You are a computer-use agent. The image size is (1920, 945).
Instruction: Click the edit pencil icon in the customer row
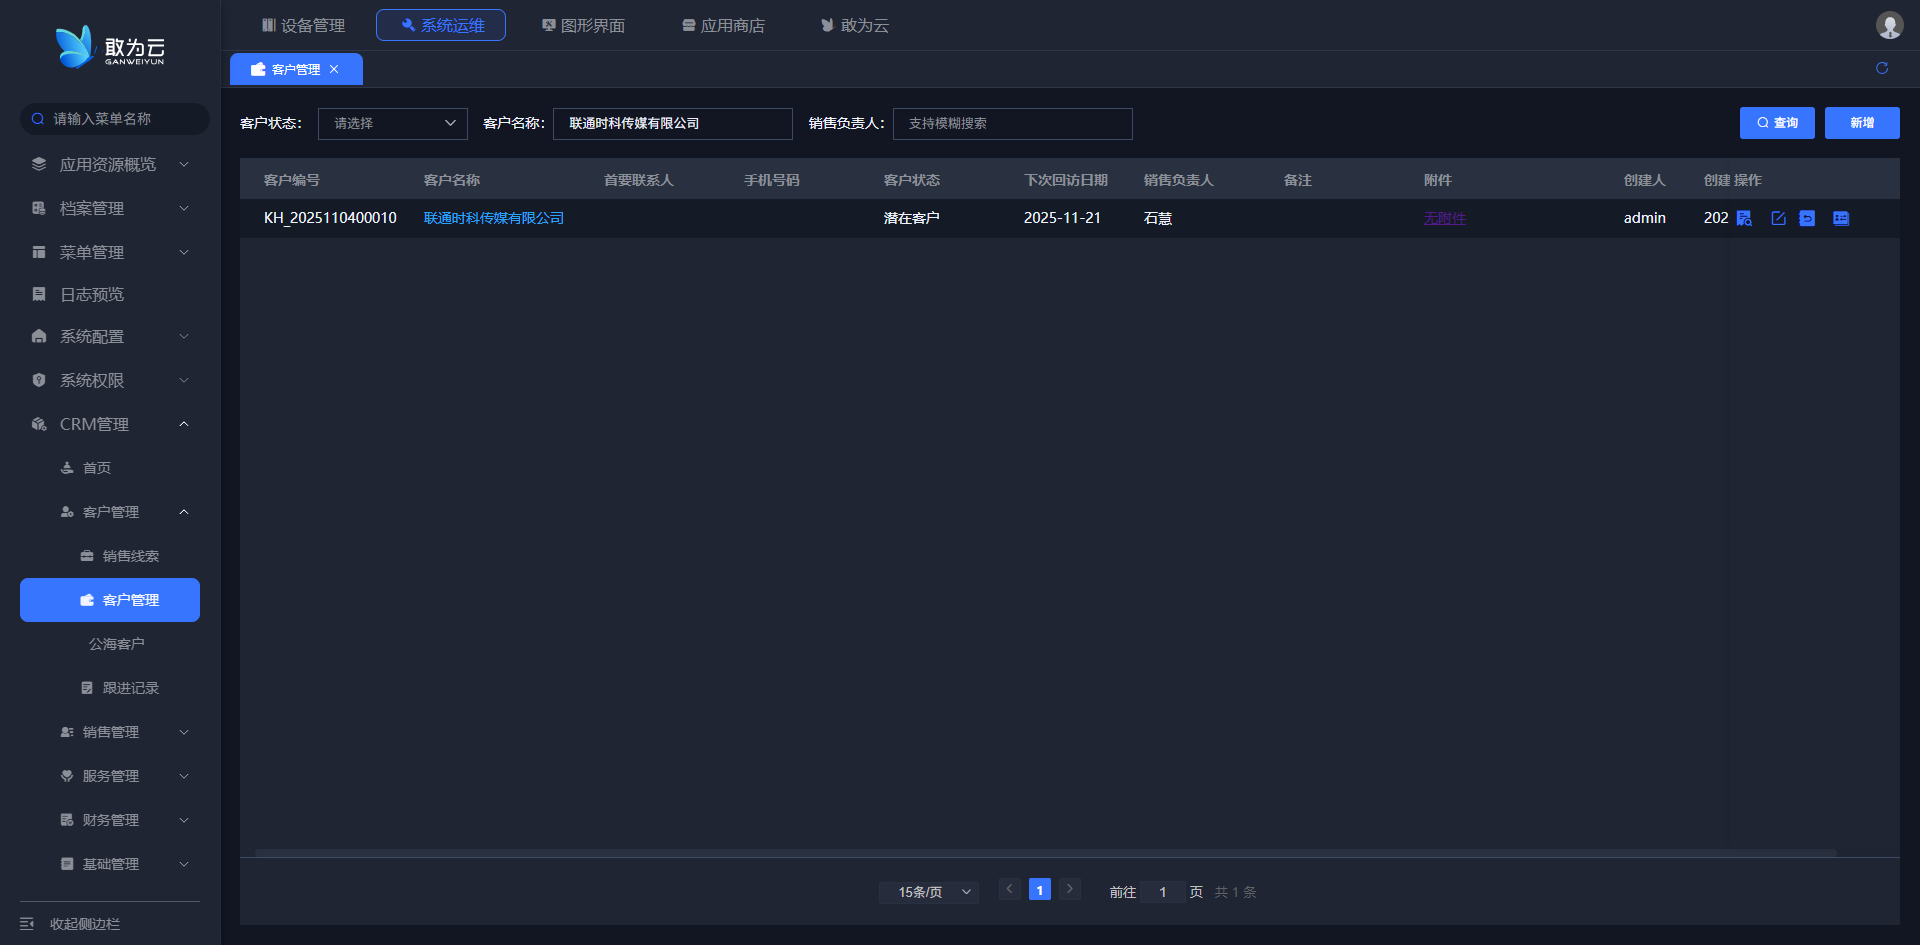pos(1778,218)
